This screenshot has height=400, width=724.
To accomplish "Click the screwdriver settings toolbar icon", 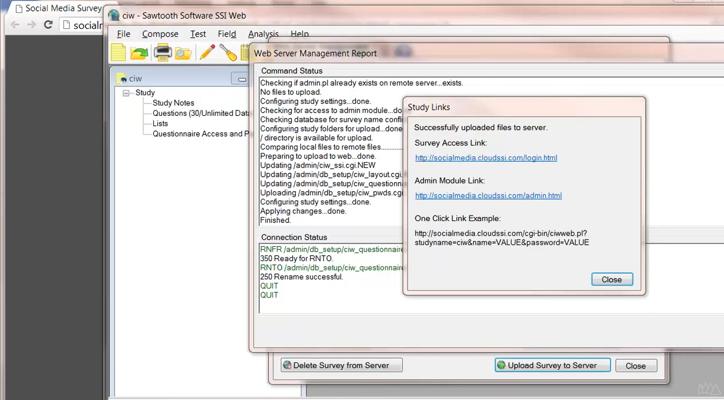I will 228,52.
